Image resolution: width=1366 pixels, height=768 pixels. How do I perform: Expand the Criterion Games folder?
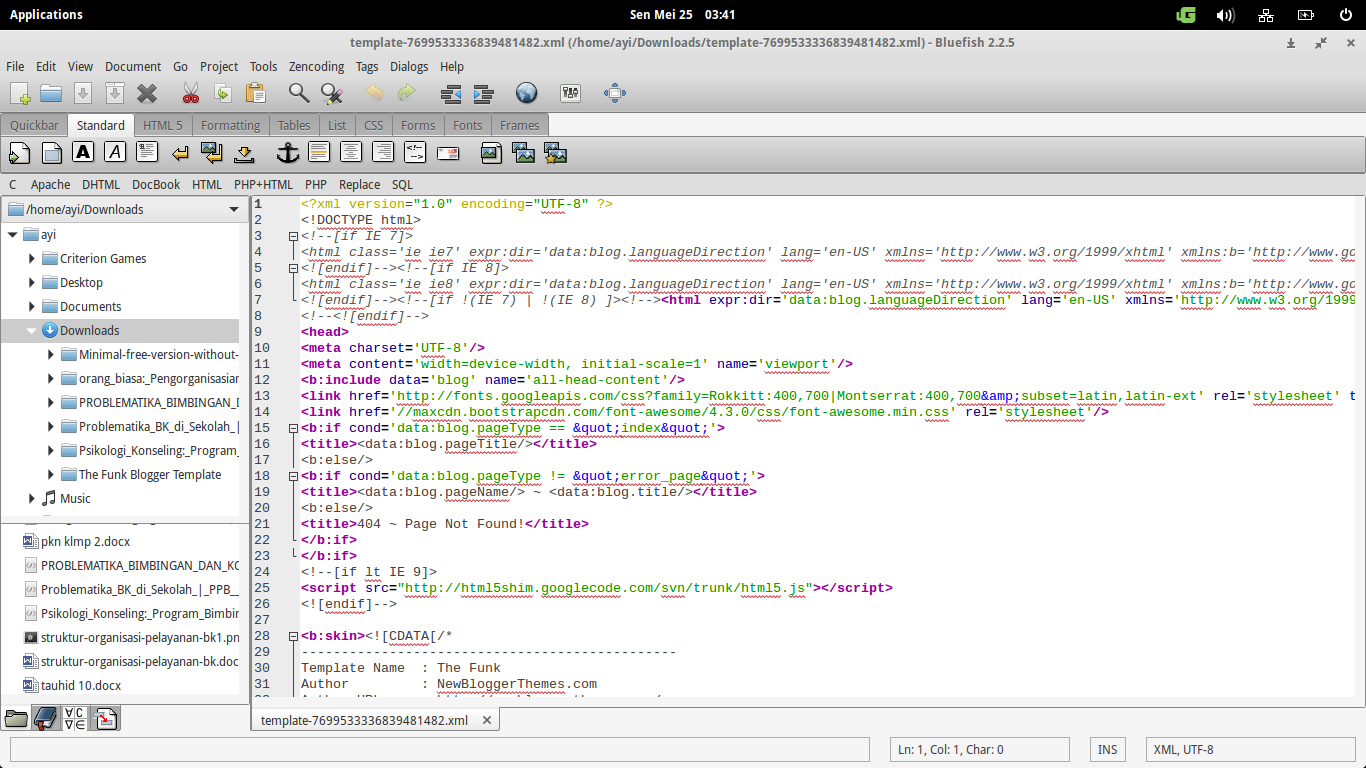point(33,259)
